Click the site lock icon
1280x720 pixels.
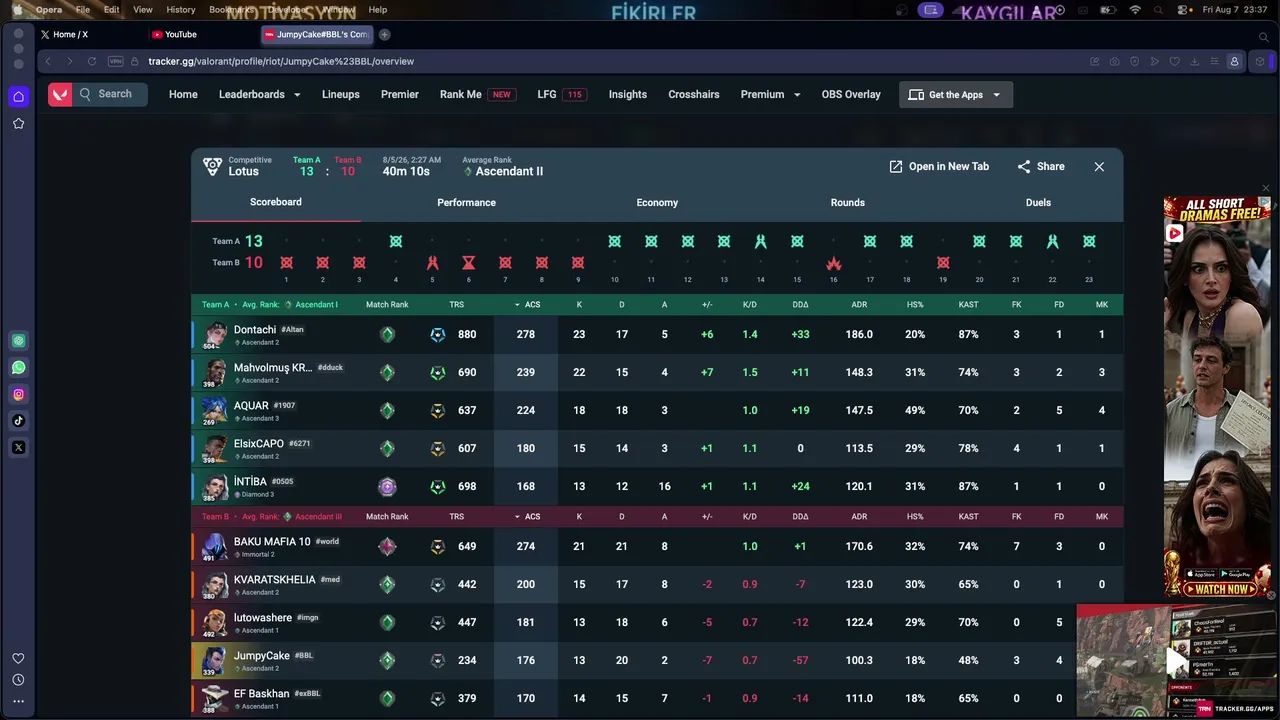[x=135, y=61]
